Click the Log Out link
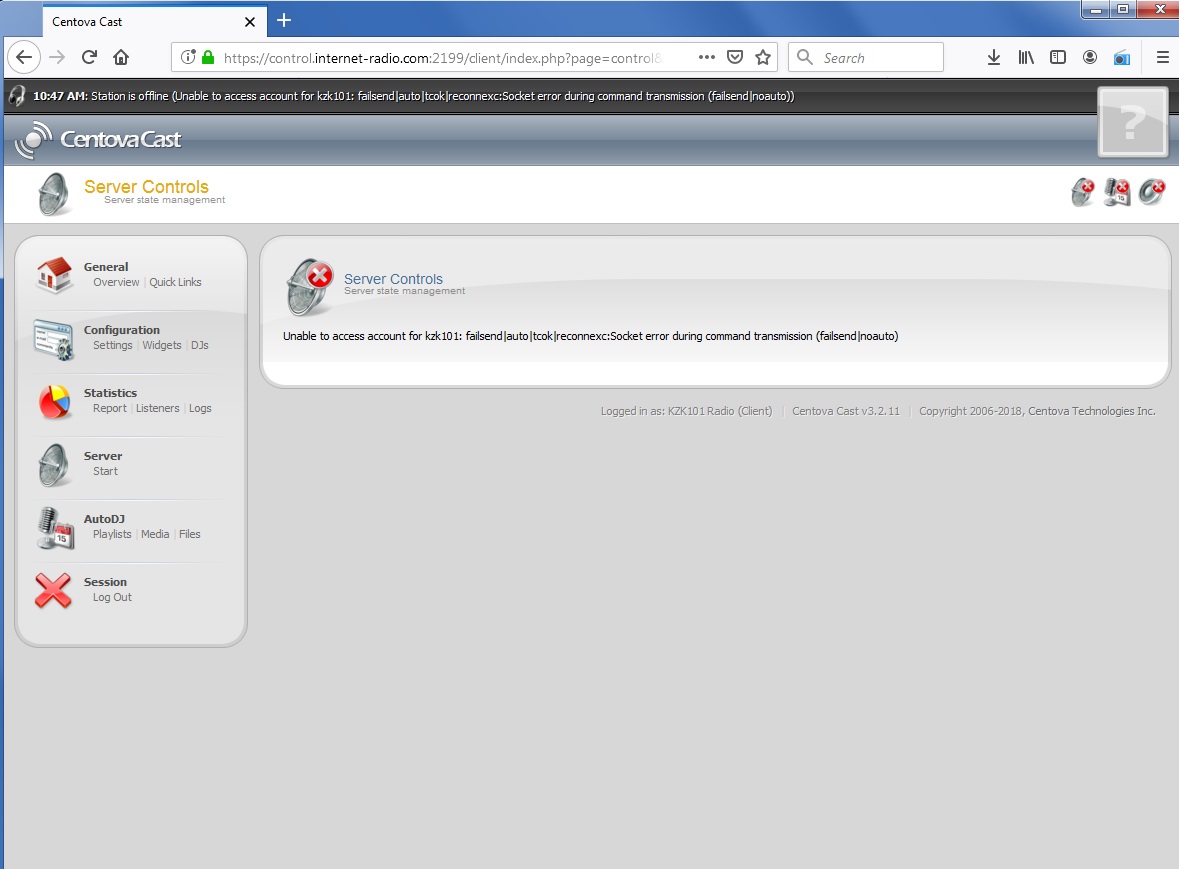 click(112, 597)
